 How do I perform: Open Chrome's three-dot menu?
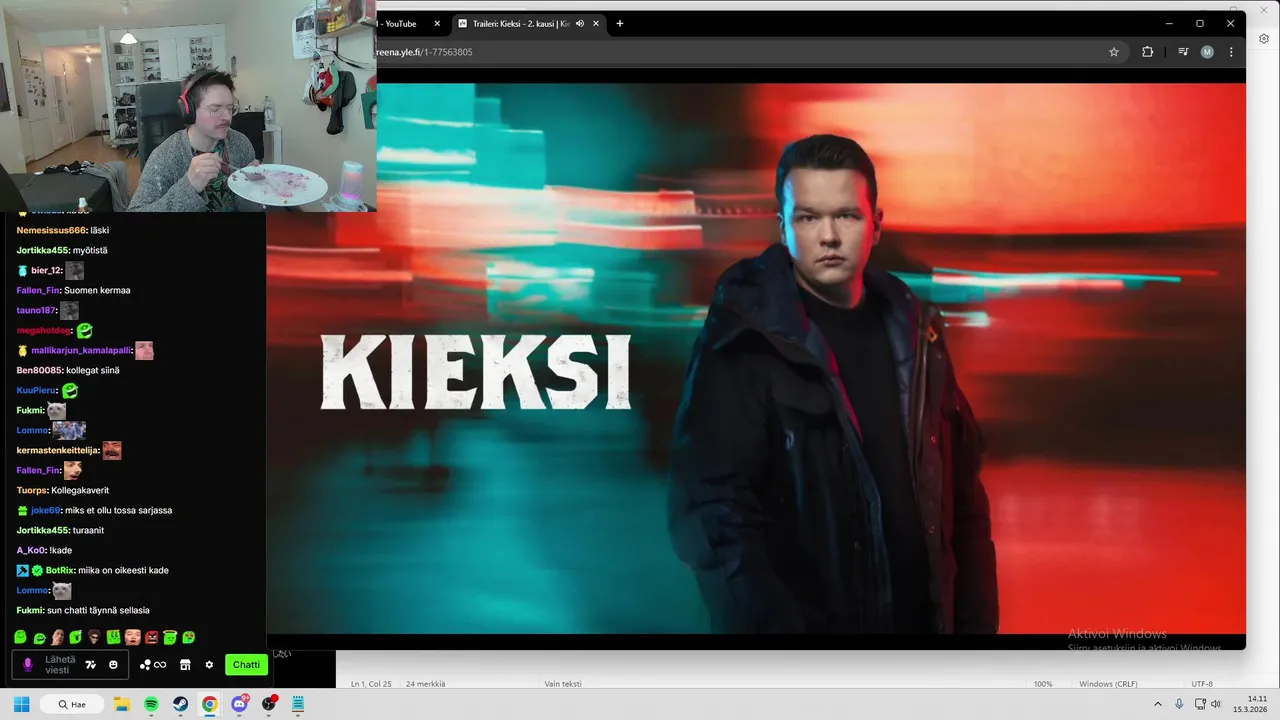click(1231, 52)
